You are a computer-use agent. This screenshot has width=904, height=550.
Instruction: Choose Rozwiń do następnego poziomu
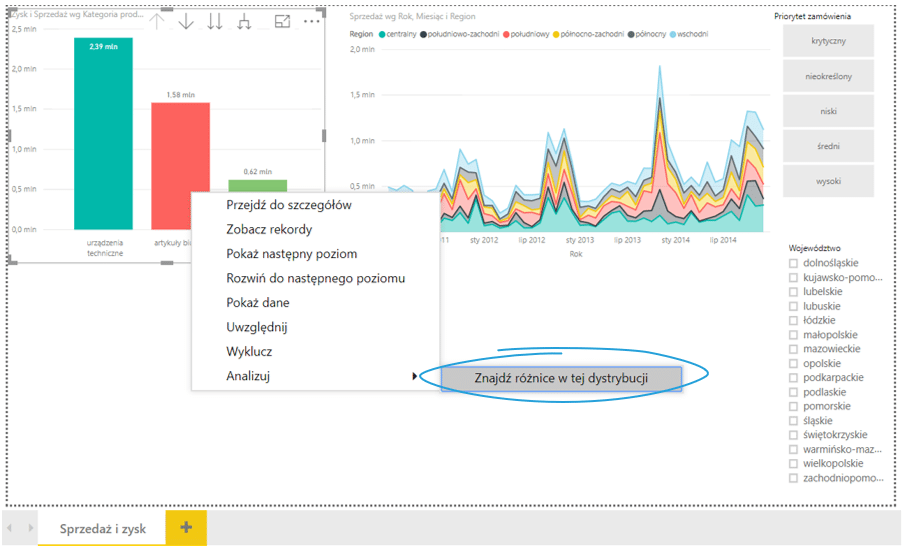click(x=315, y=278)
